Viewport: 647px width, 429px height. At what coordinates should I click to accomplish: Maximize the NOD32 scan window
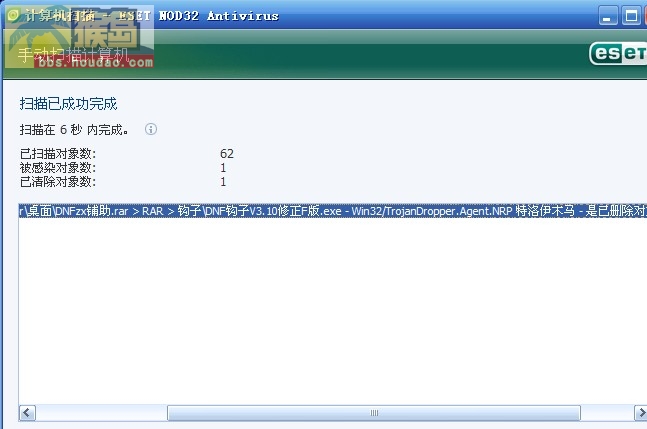click(x=631, y=16)
